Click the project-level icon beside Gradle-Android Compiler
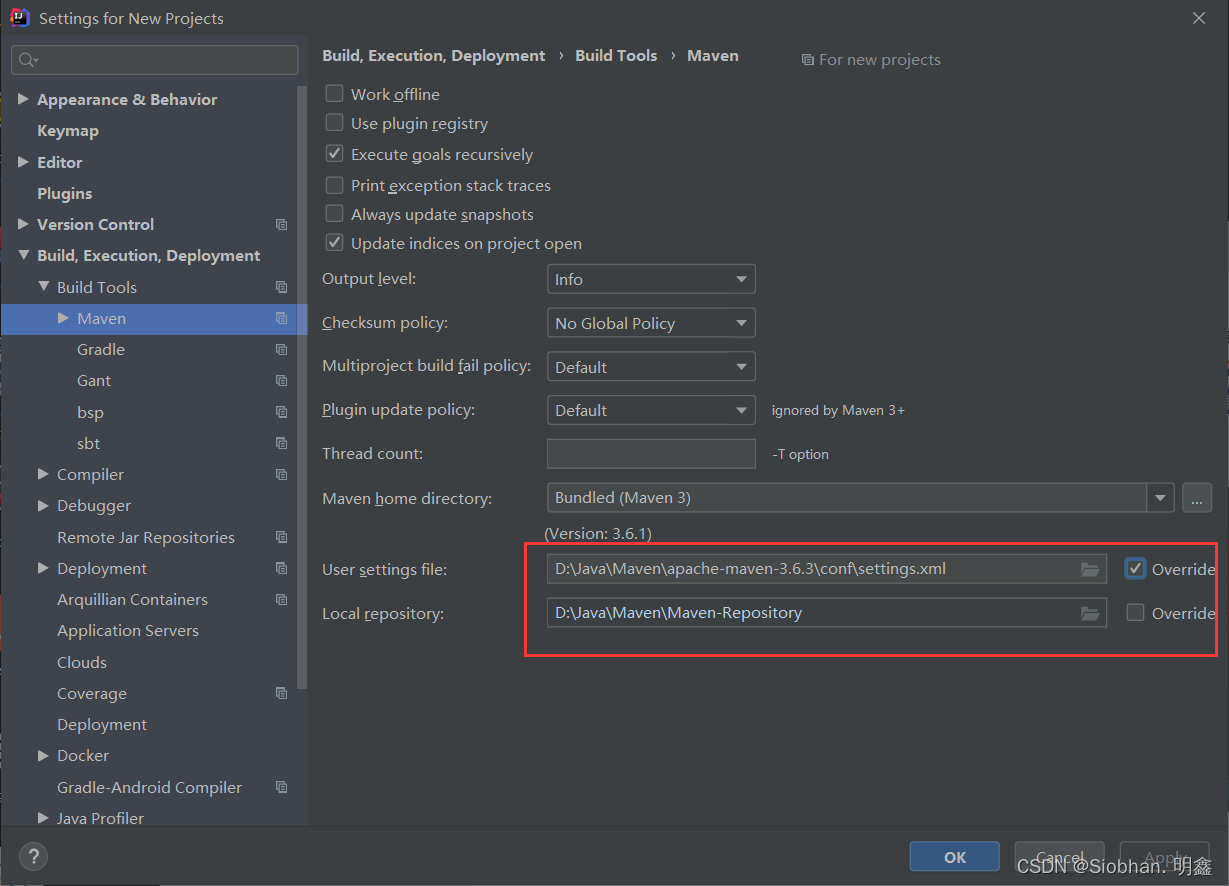The image size is (1229, 886). pyautogui.click(x=281, y=787)
